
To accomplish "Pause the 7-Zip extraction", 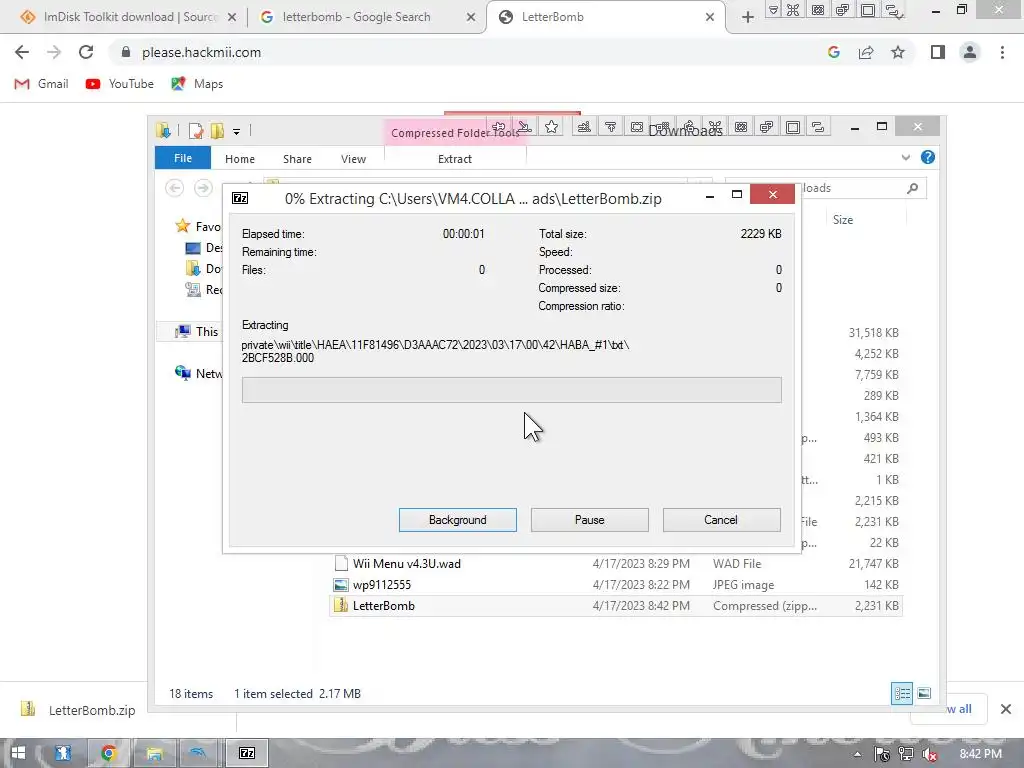I will [x=589, y=520].
